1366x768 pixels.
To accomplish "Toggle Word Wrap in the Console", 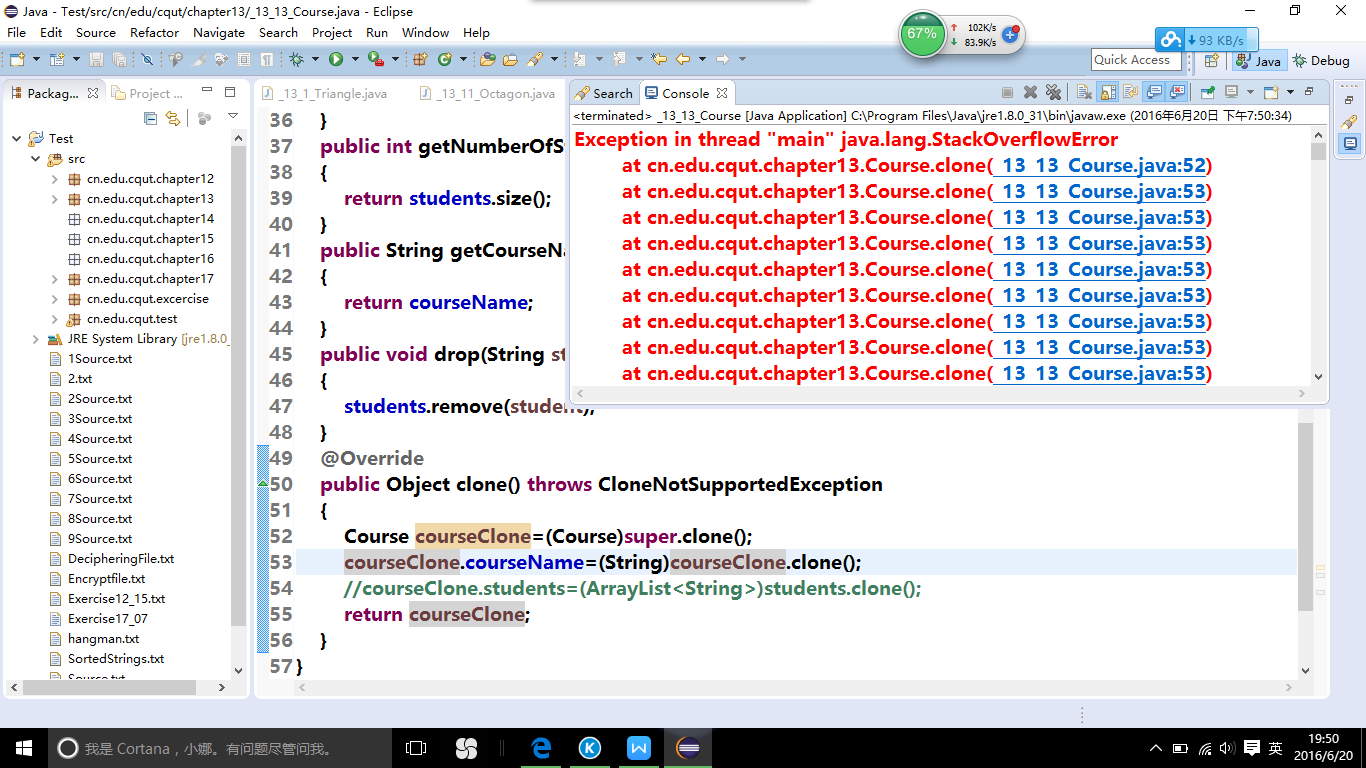I will click(x=1130, y=93).
